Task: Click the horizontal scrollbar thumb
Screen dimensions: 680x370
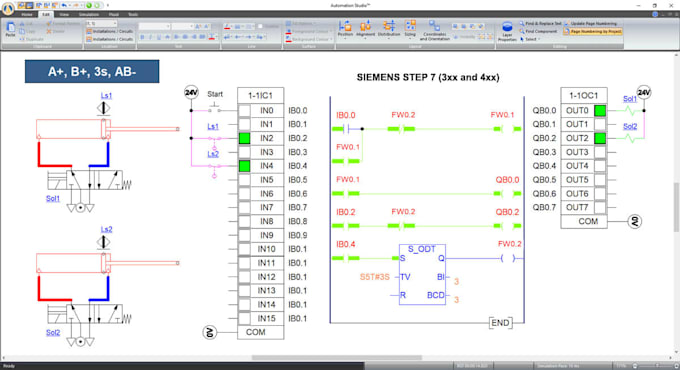Action: (x=337, y=358)
